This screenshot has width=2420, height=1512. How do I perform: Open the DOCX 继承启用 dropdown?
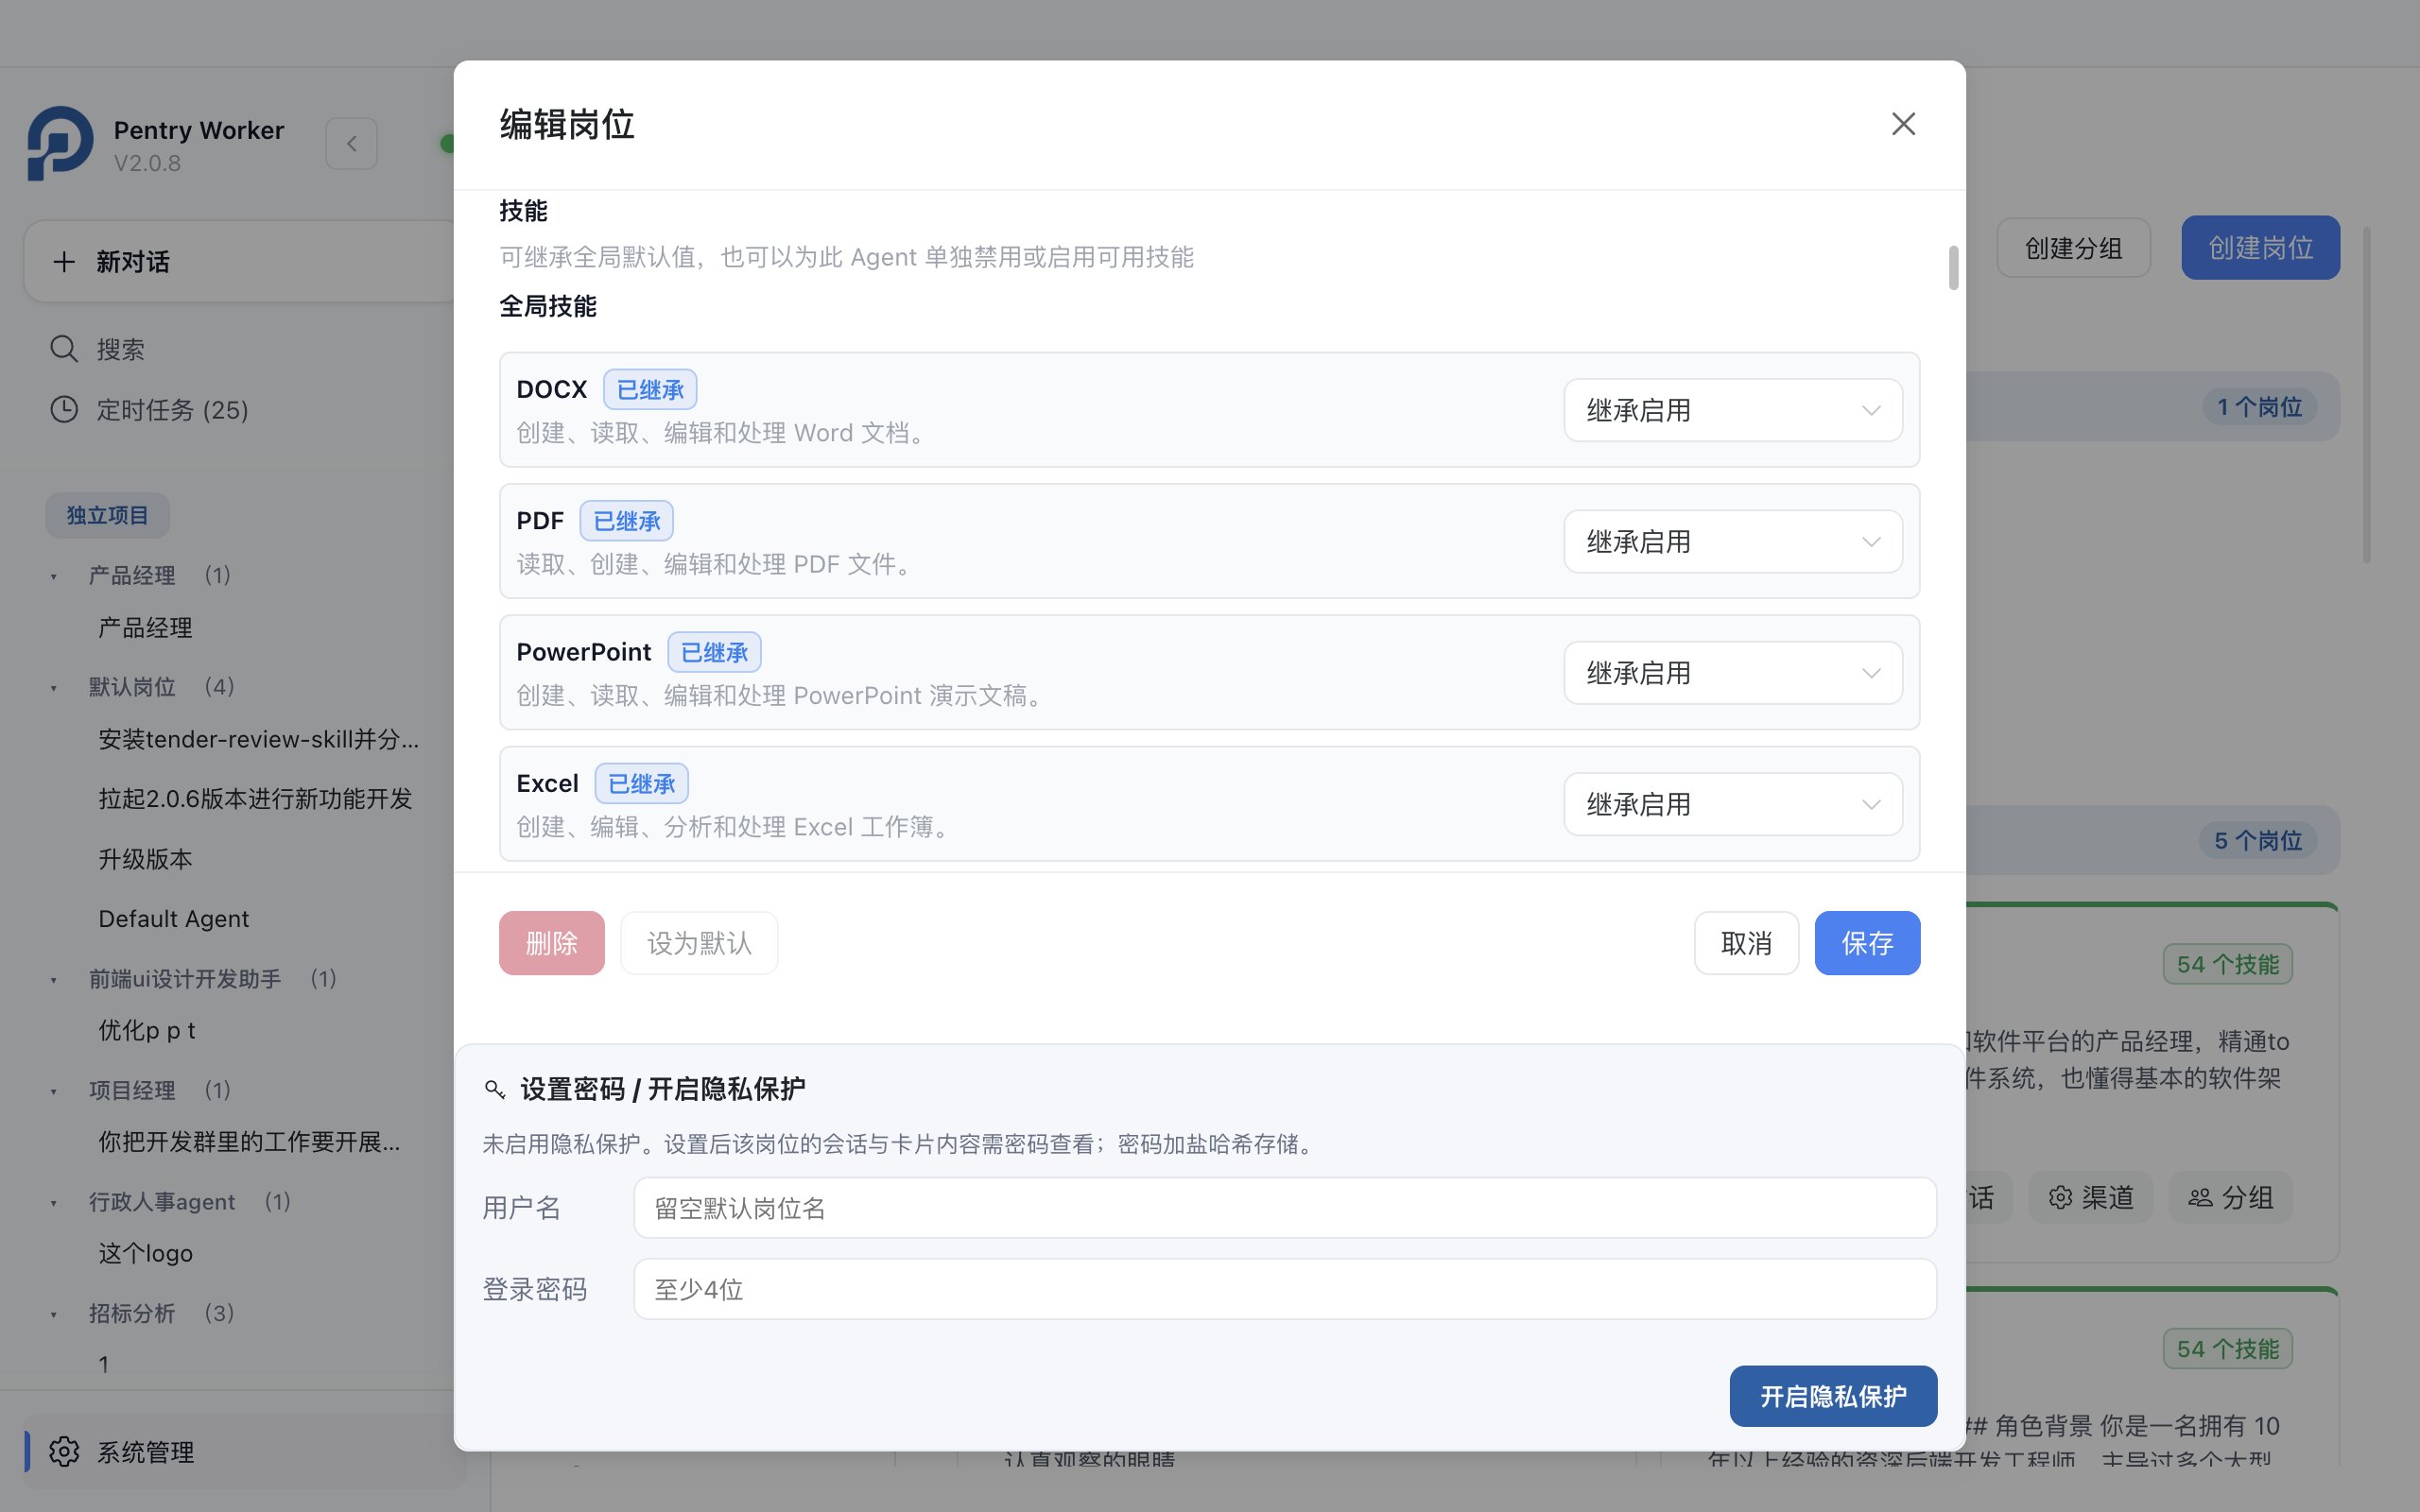pos(1733,410)
